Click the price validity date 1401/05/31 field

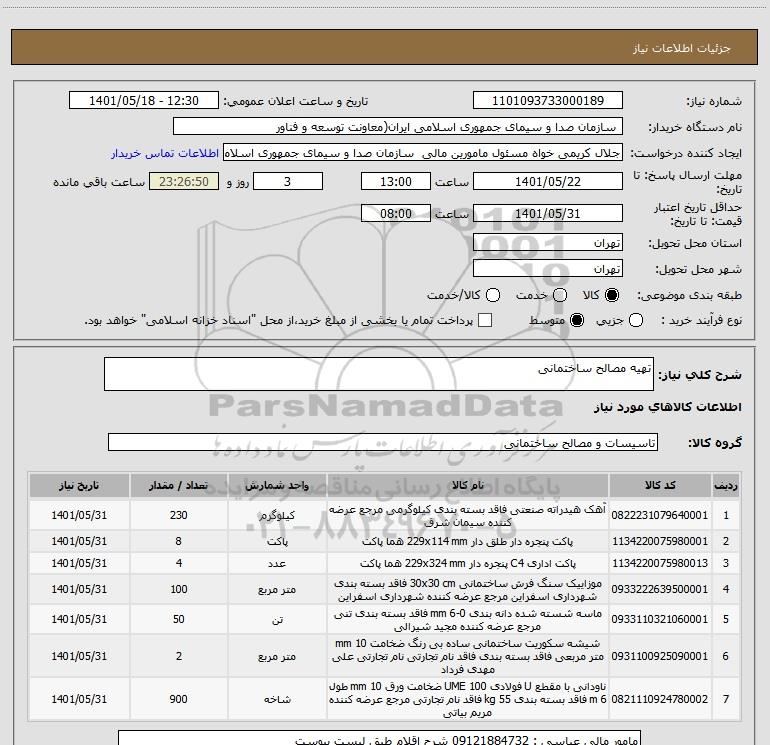(x=548, y=213)
